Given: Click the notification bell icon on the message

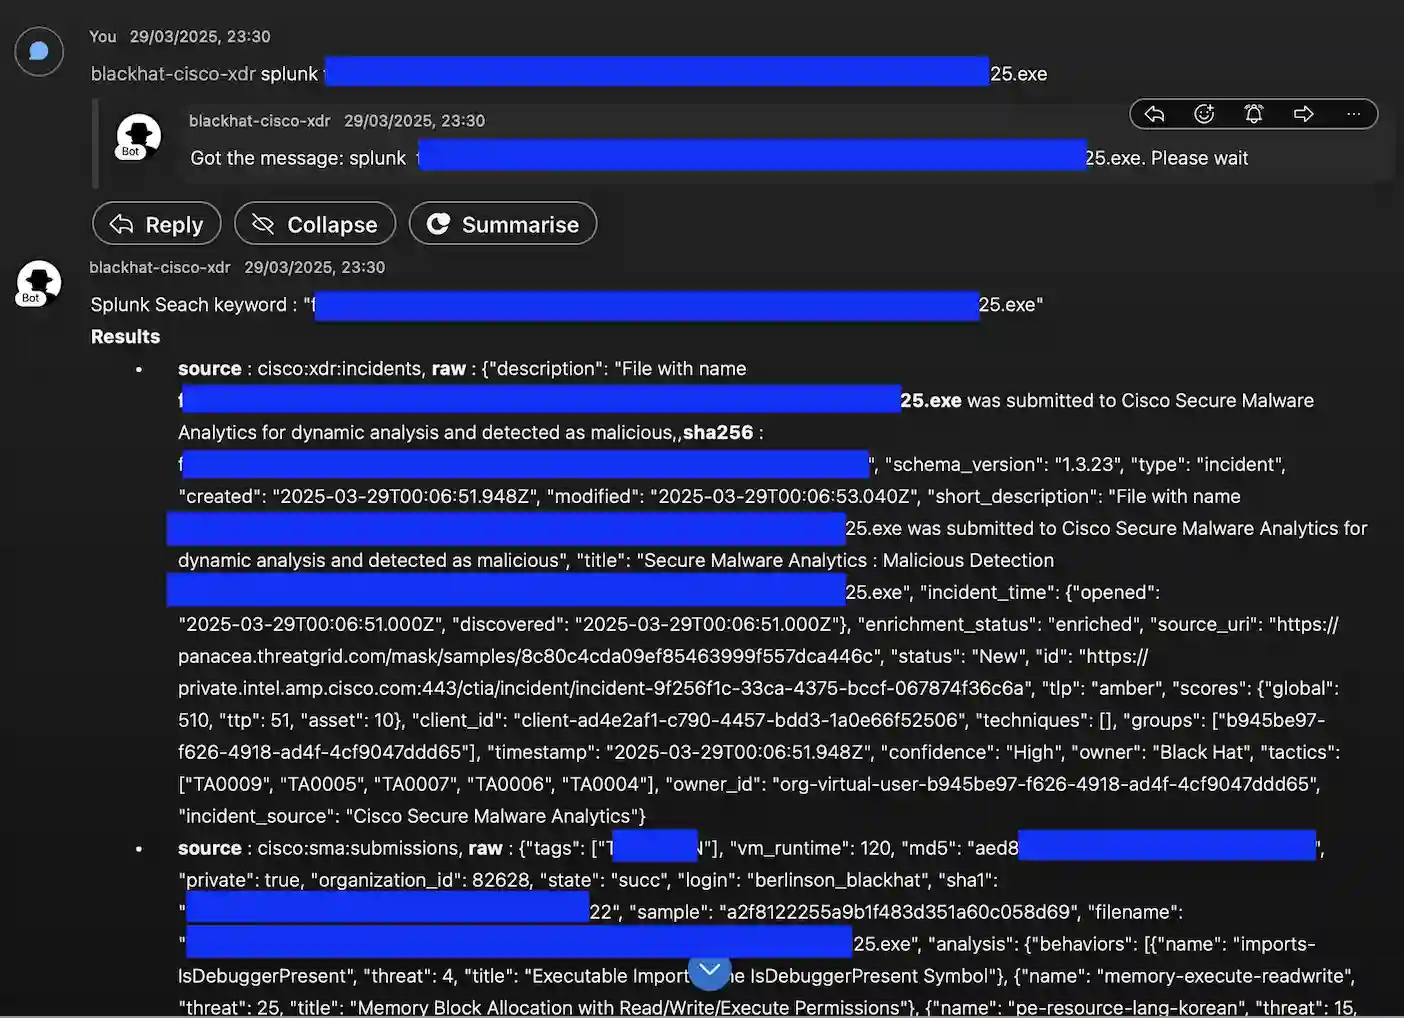Looking at the screenshot, I should pos(1254,114).
